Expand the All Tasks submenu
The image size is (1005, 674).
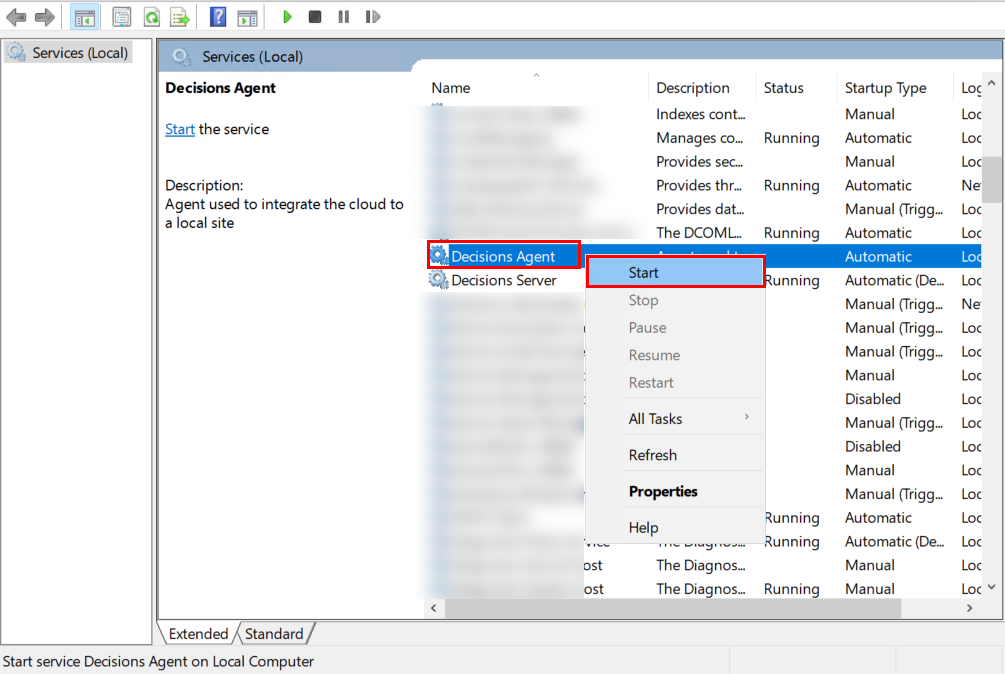(676, 418)
